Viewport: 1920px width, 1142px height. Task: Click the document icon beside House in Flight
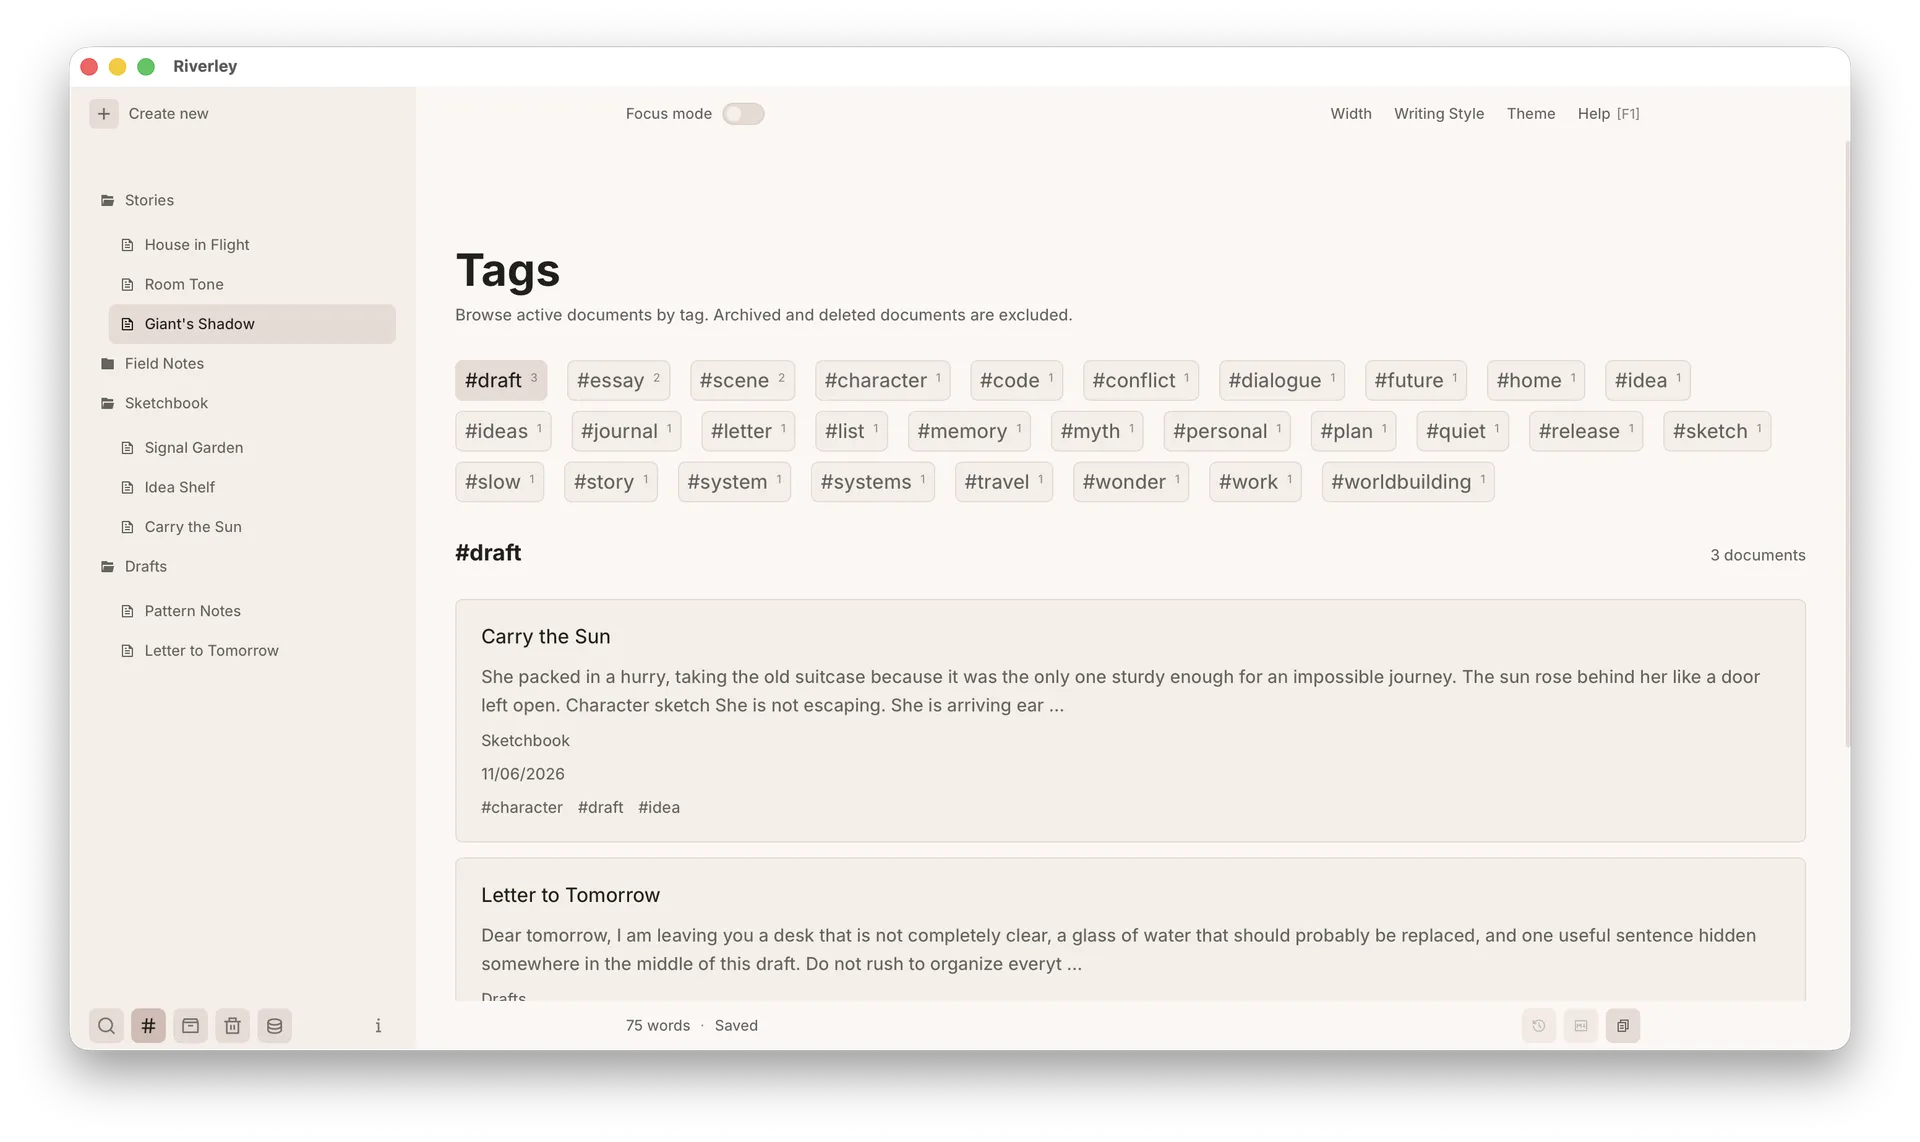pyautogui.click(x=127, y=245)
